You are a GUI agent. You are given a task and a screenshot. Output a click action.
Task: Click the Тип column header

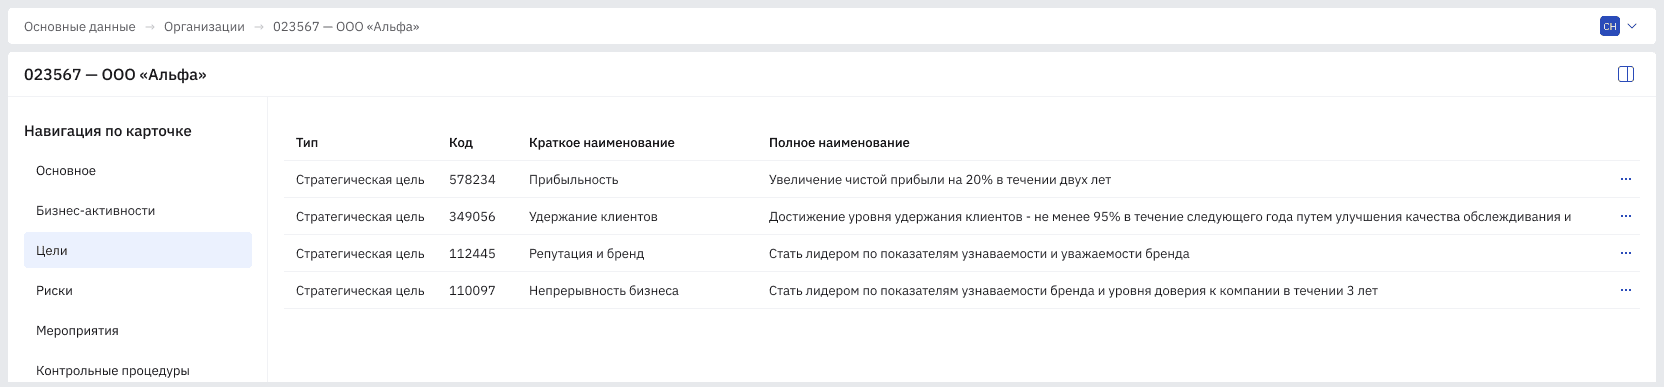point(307,143)
